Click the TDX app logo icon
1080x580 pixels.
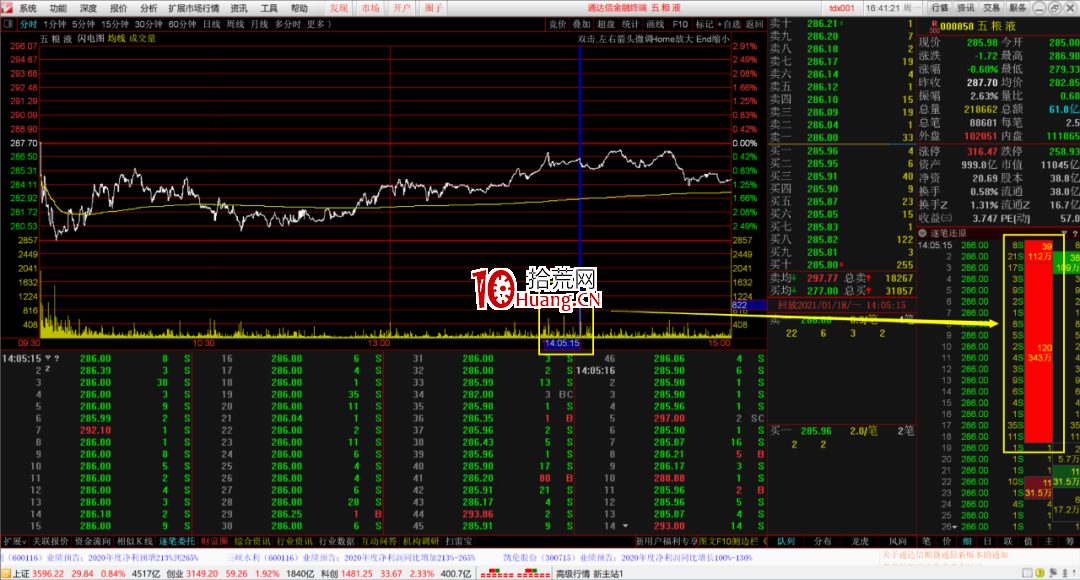pyautogui.click(x=7, y=8)
